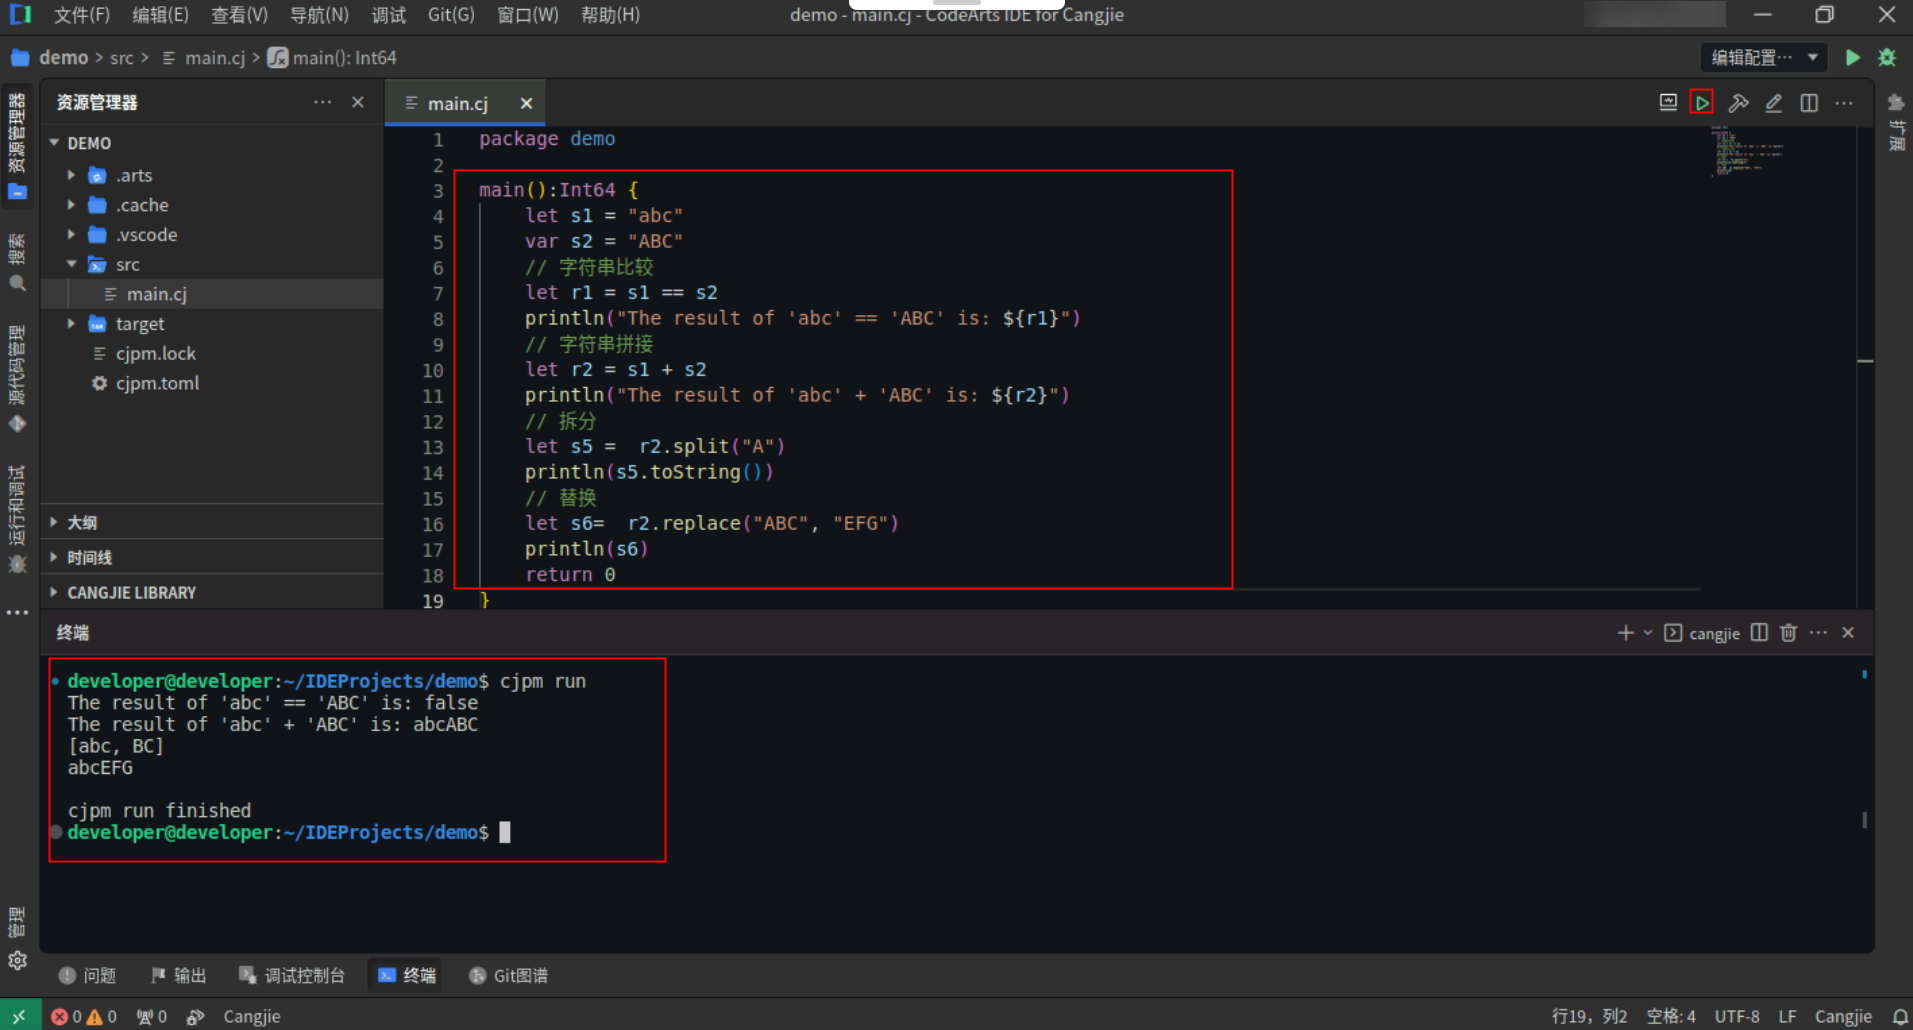Open the 查看(V) menu
Viewport: 1913px width, 1030px height.
pos(240,15)
